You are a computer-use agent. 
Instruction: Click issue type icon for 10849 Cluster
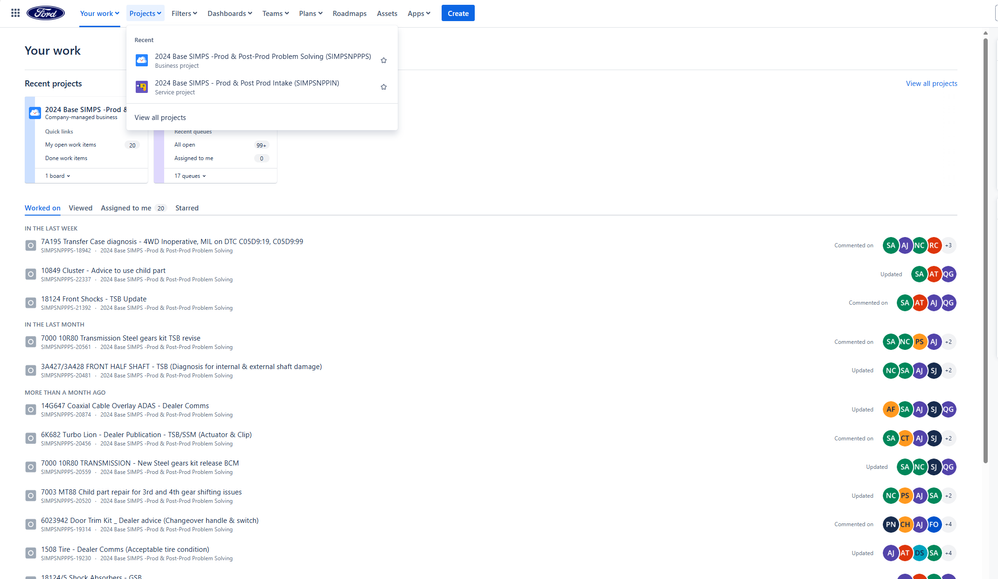(x=31, y=274)
